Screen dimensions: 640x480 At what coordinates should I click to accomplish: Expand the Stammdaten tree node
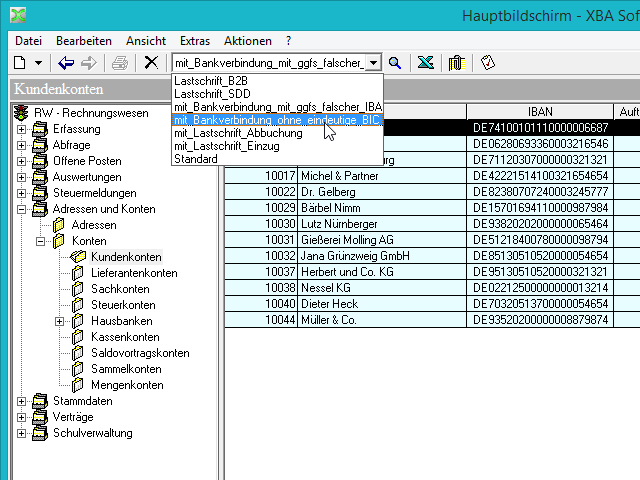click(x=22, y=401)
